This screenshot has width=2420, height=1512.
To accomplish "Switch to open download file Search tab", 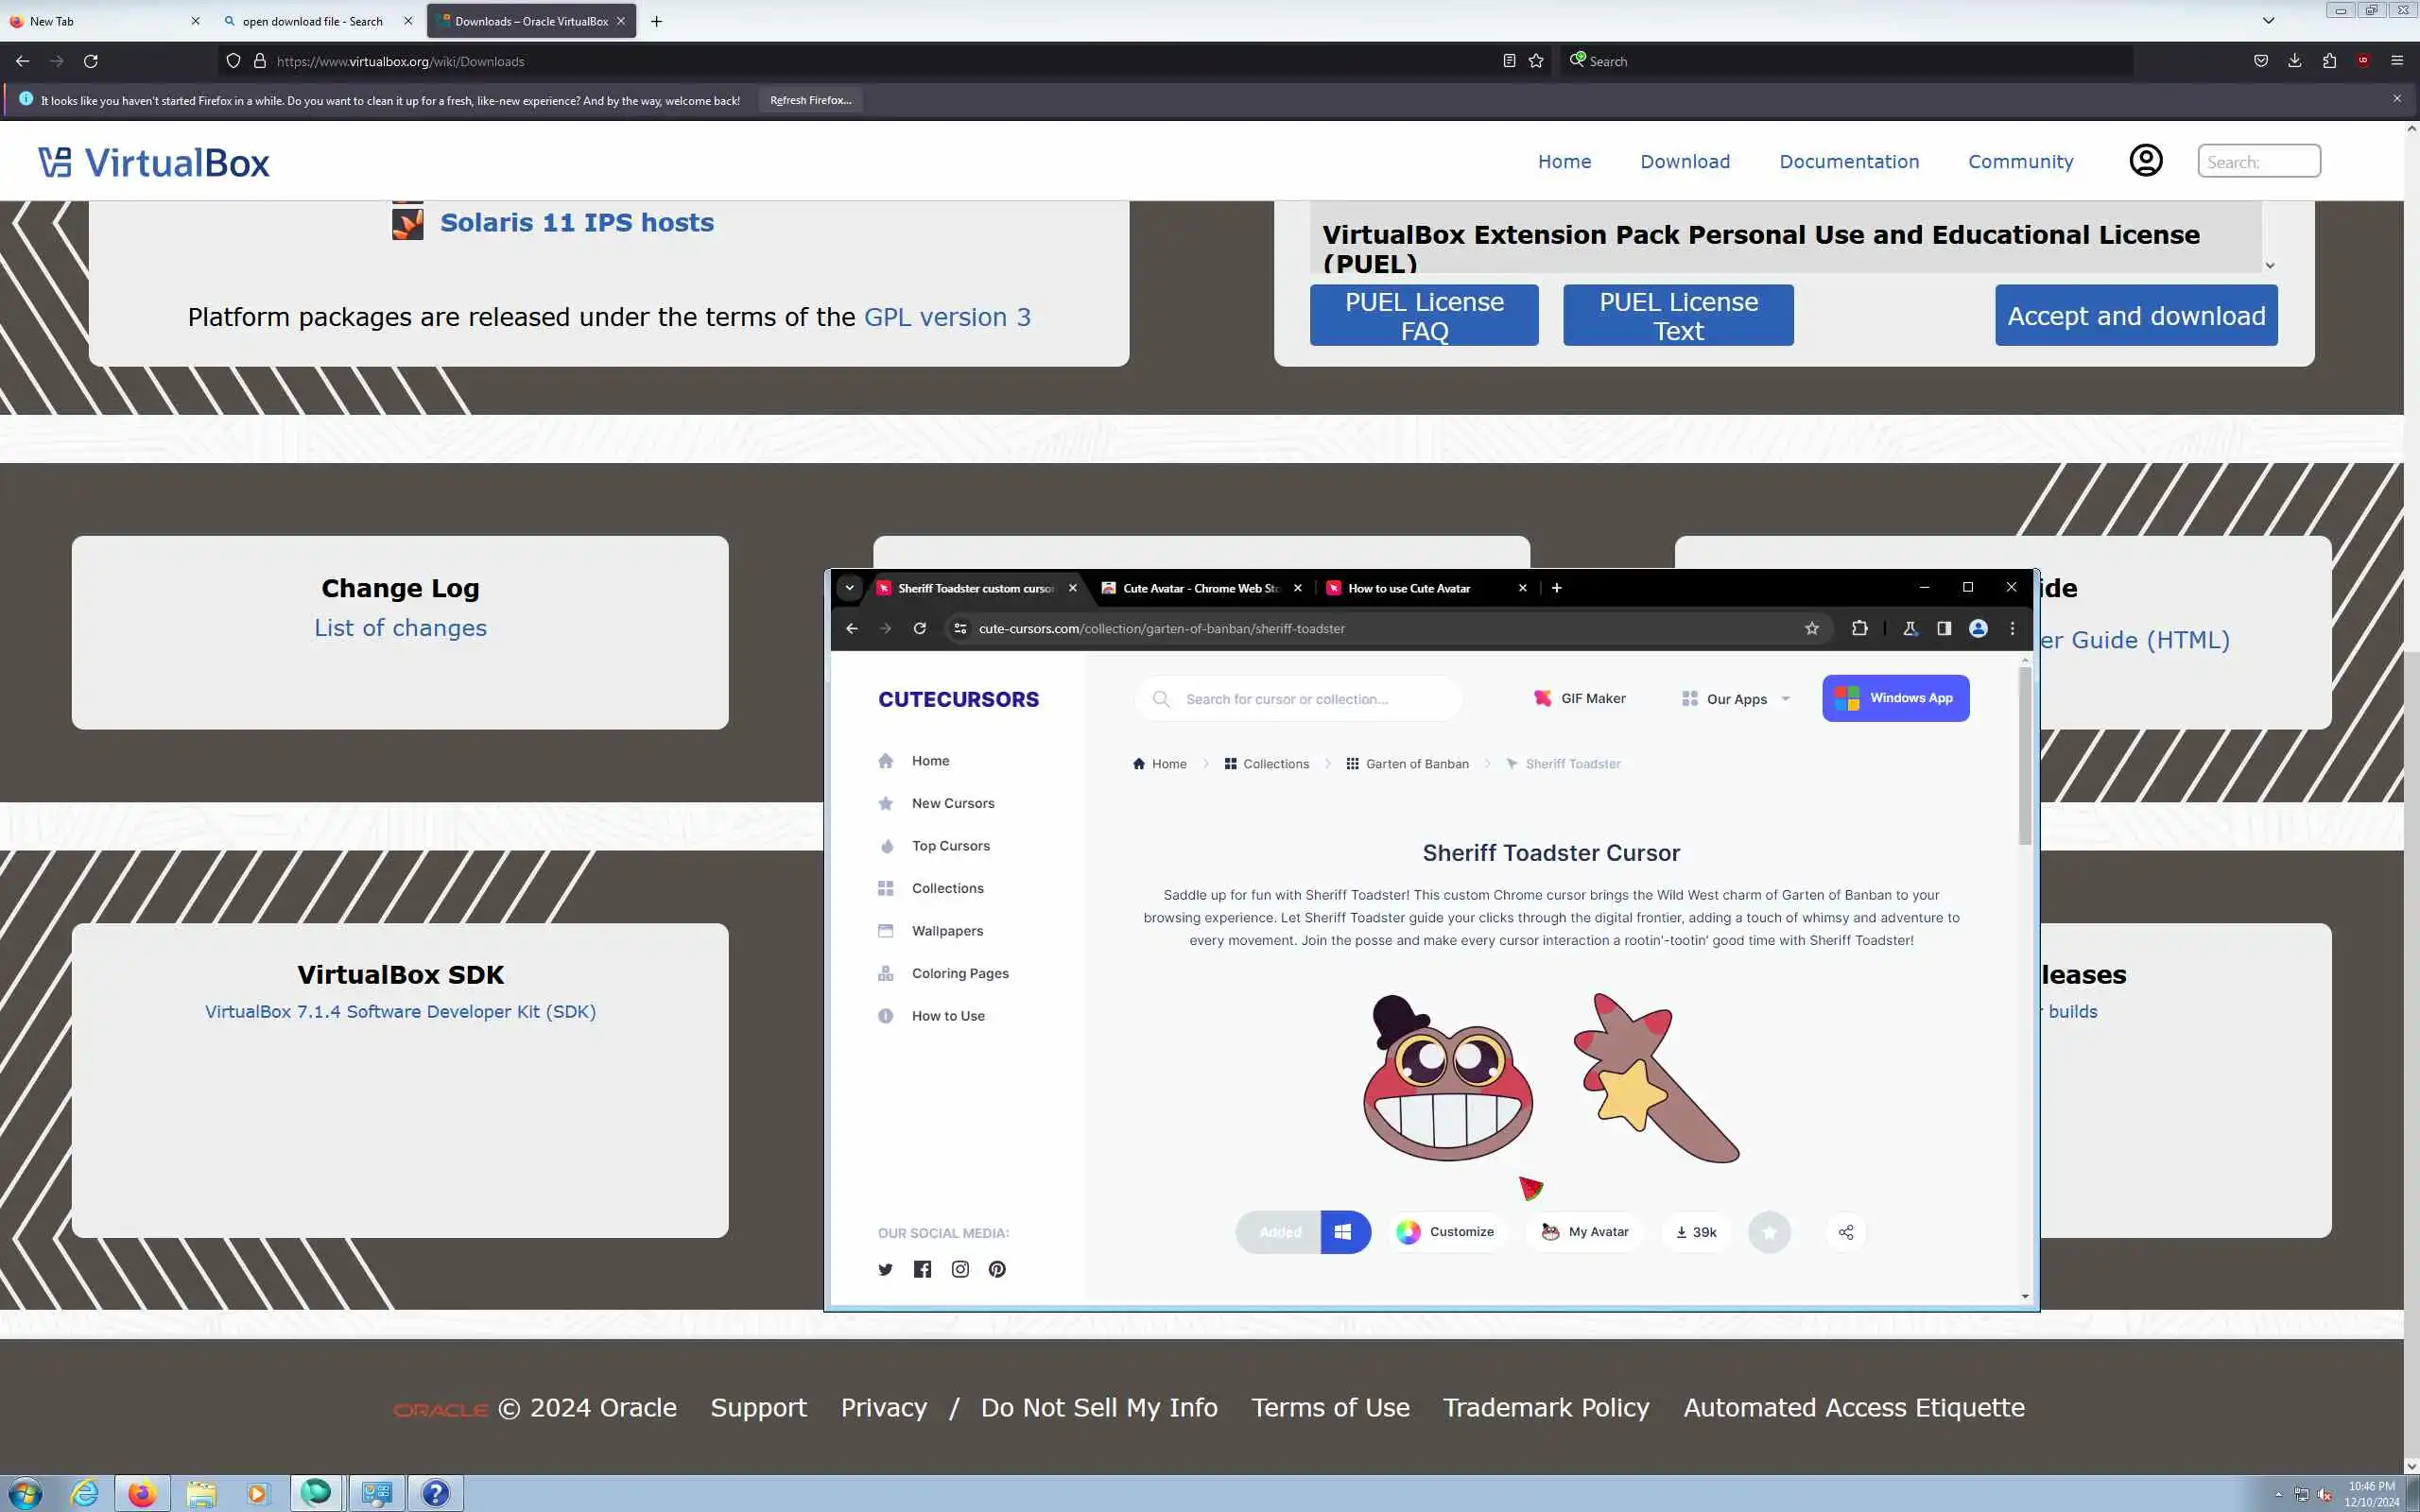I will [312, 21].
